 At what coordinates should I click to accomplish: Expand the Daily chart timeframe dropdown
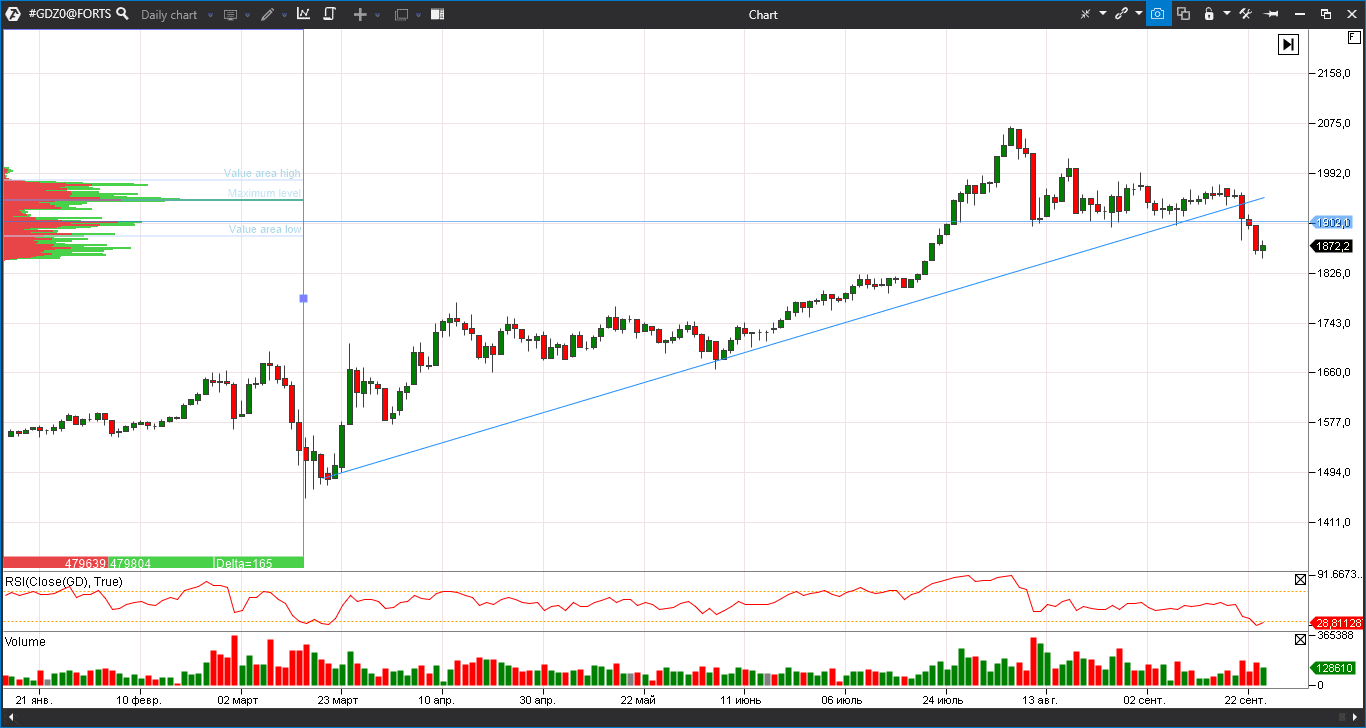click(210, 14)
